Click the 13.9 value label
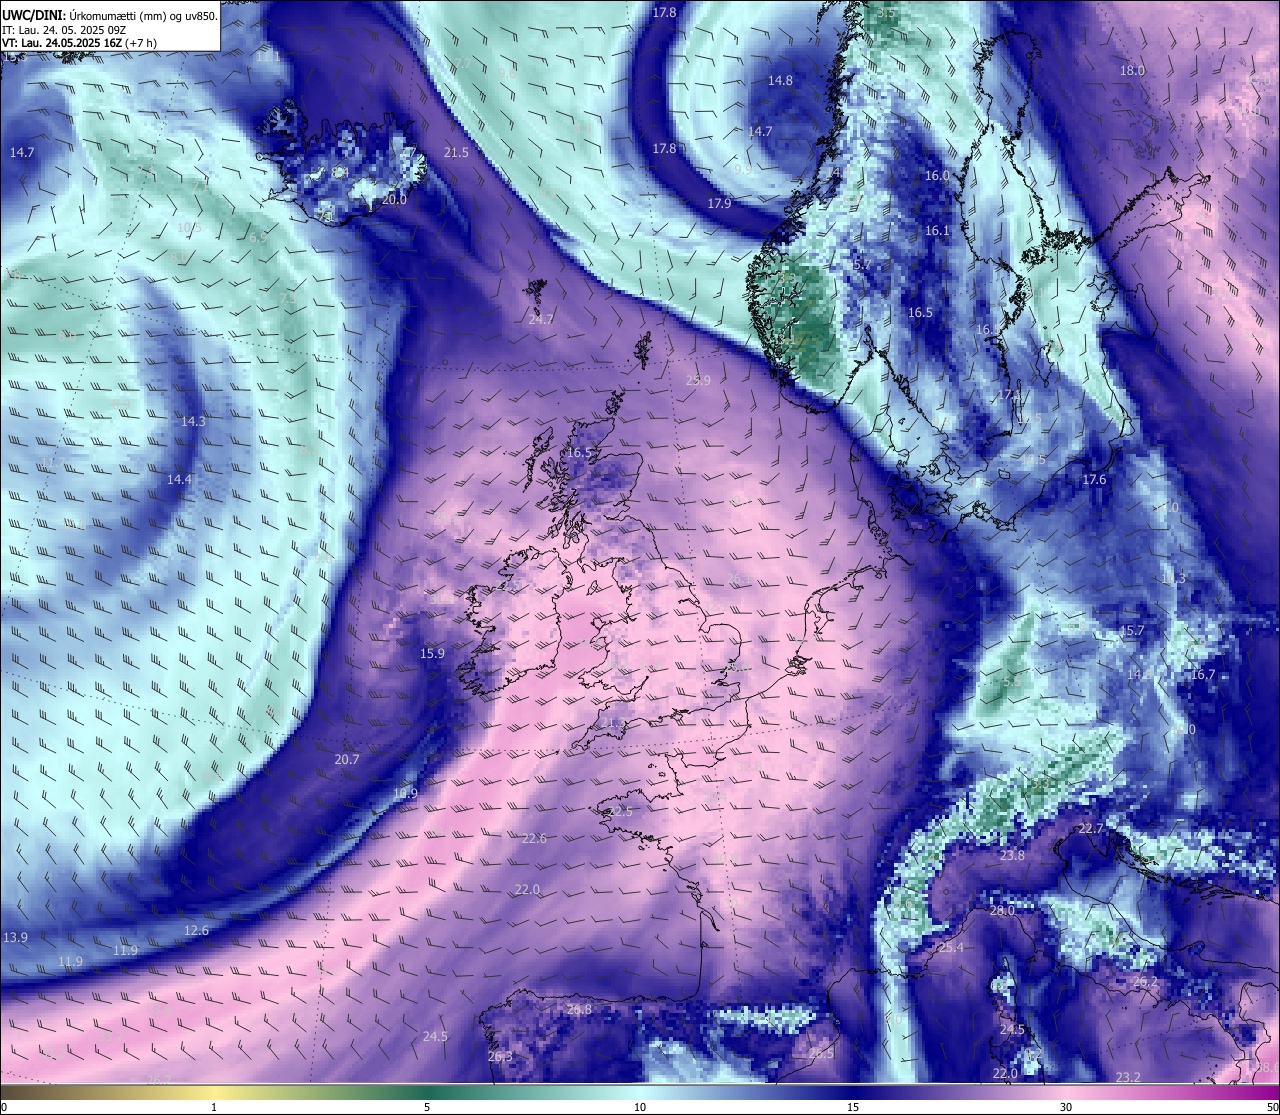 pos(15,937)
